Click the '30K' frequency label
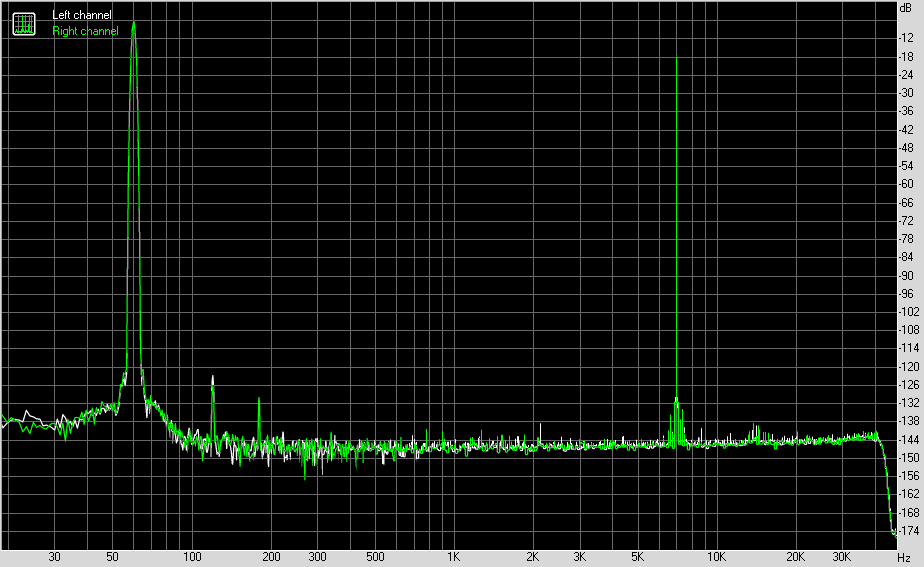The height and width of the screenshot is (567, 924). point(842,557)
